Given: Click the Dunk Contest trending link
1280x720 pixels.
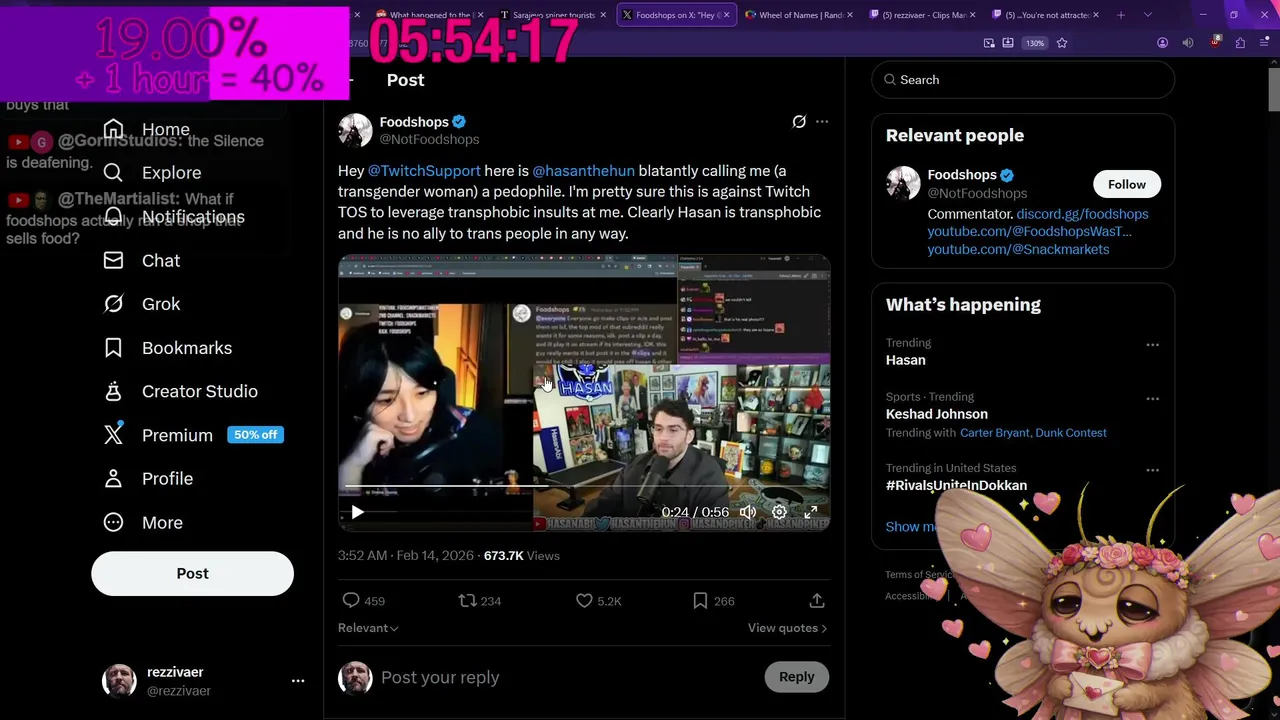Looking at the screenshot, I should [1070, 433].
